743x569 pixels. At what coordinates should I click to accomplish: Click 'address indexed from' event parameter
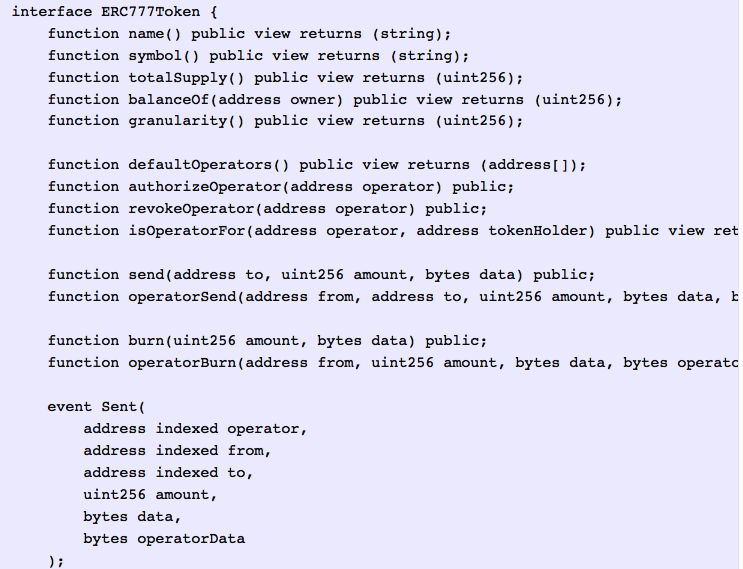pyautogui.click(x=177, y=450)
